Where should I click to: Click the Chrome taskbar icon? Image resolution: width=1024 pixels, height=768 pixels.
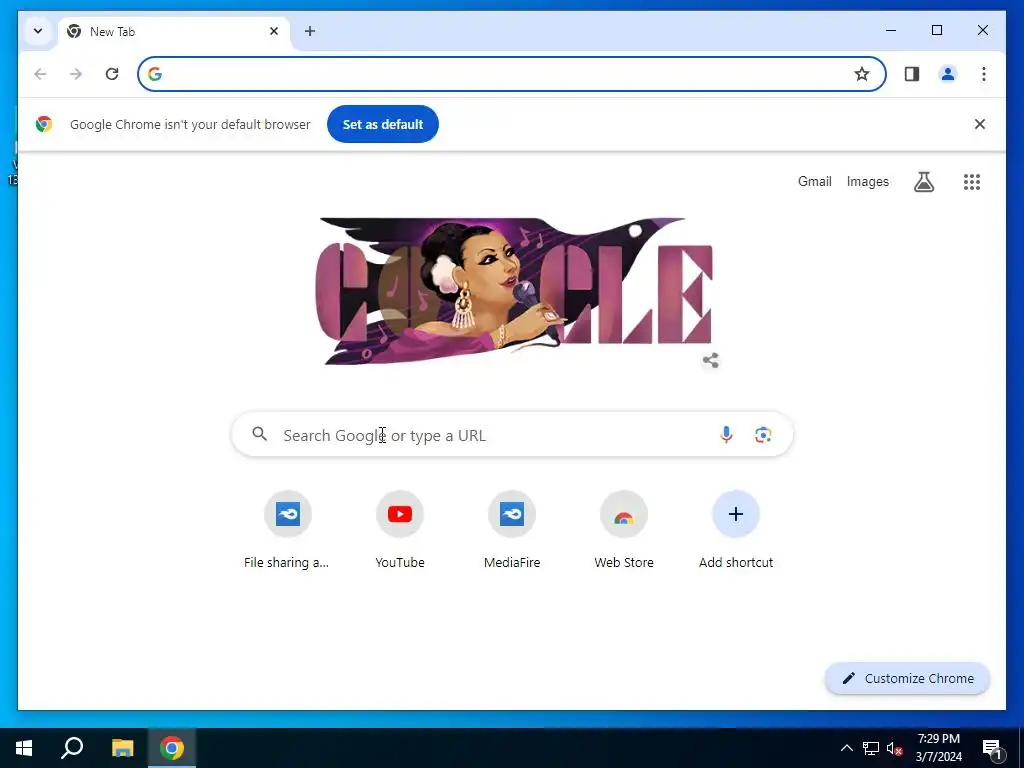coord(172,748)
